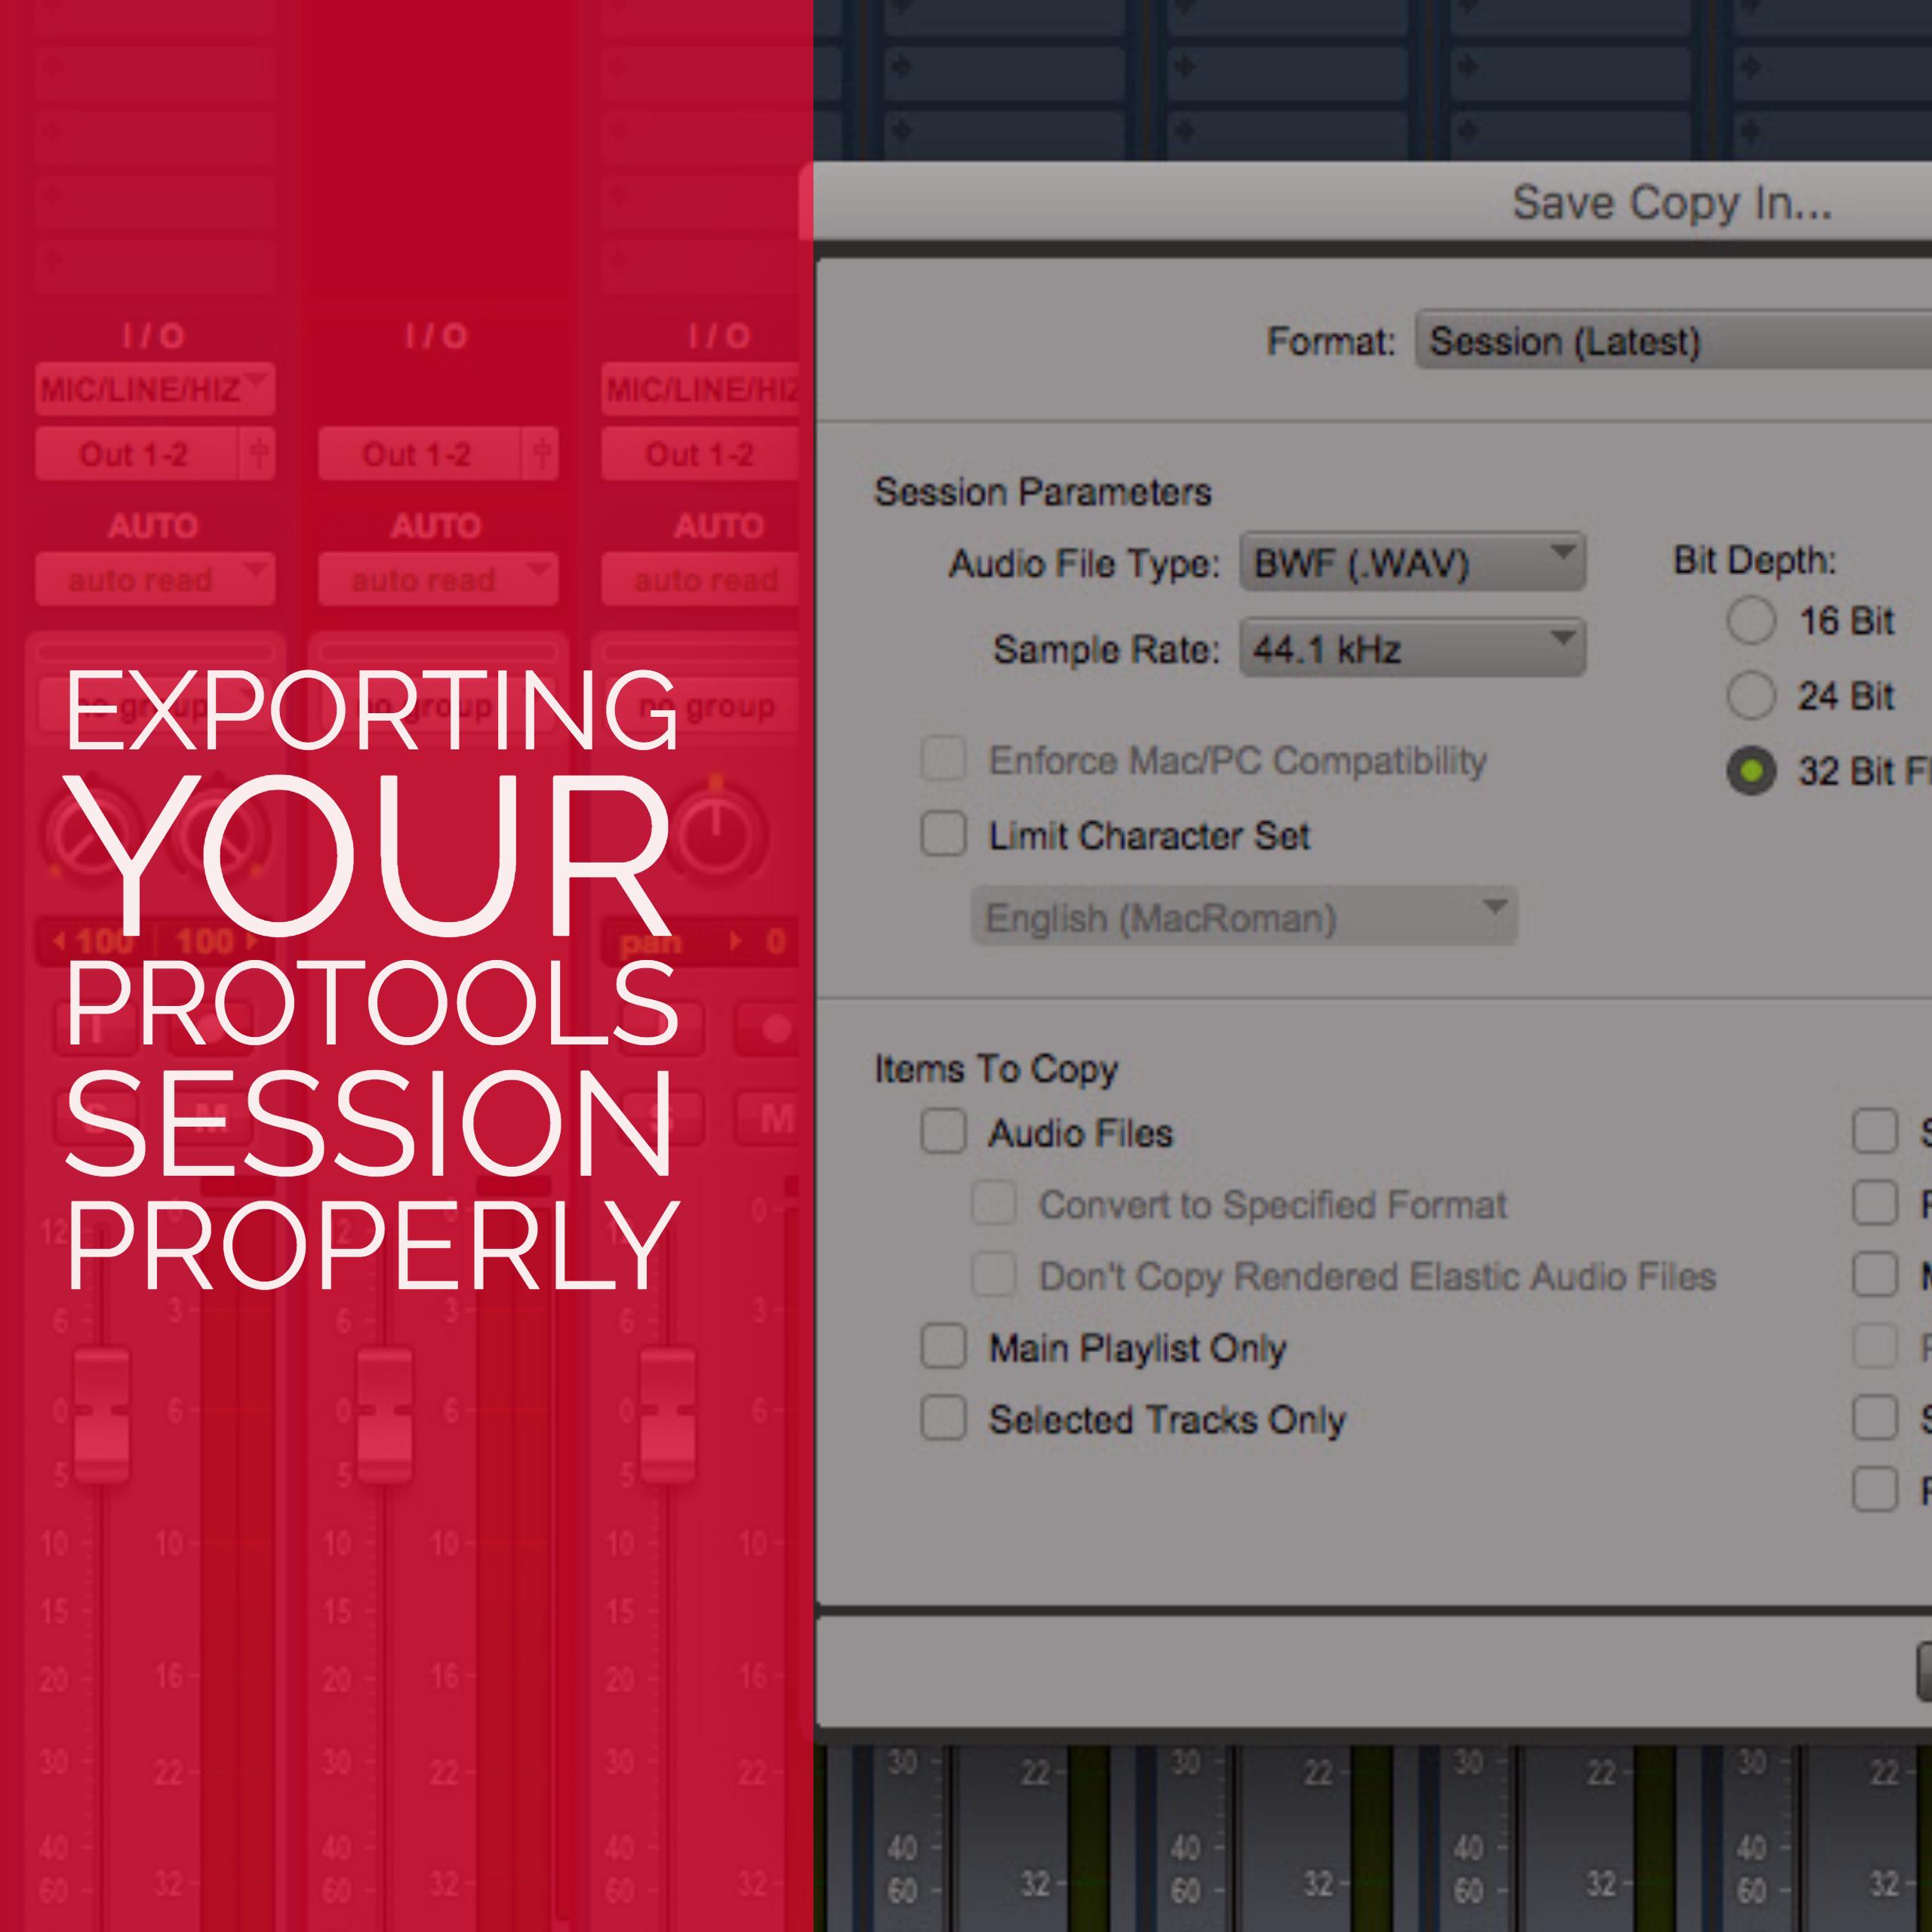Open the Audio File Type BWF (.WAV) dropdown

click(x=1412, y=563)
